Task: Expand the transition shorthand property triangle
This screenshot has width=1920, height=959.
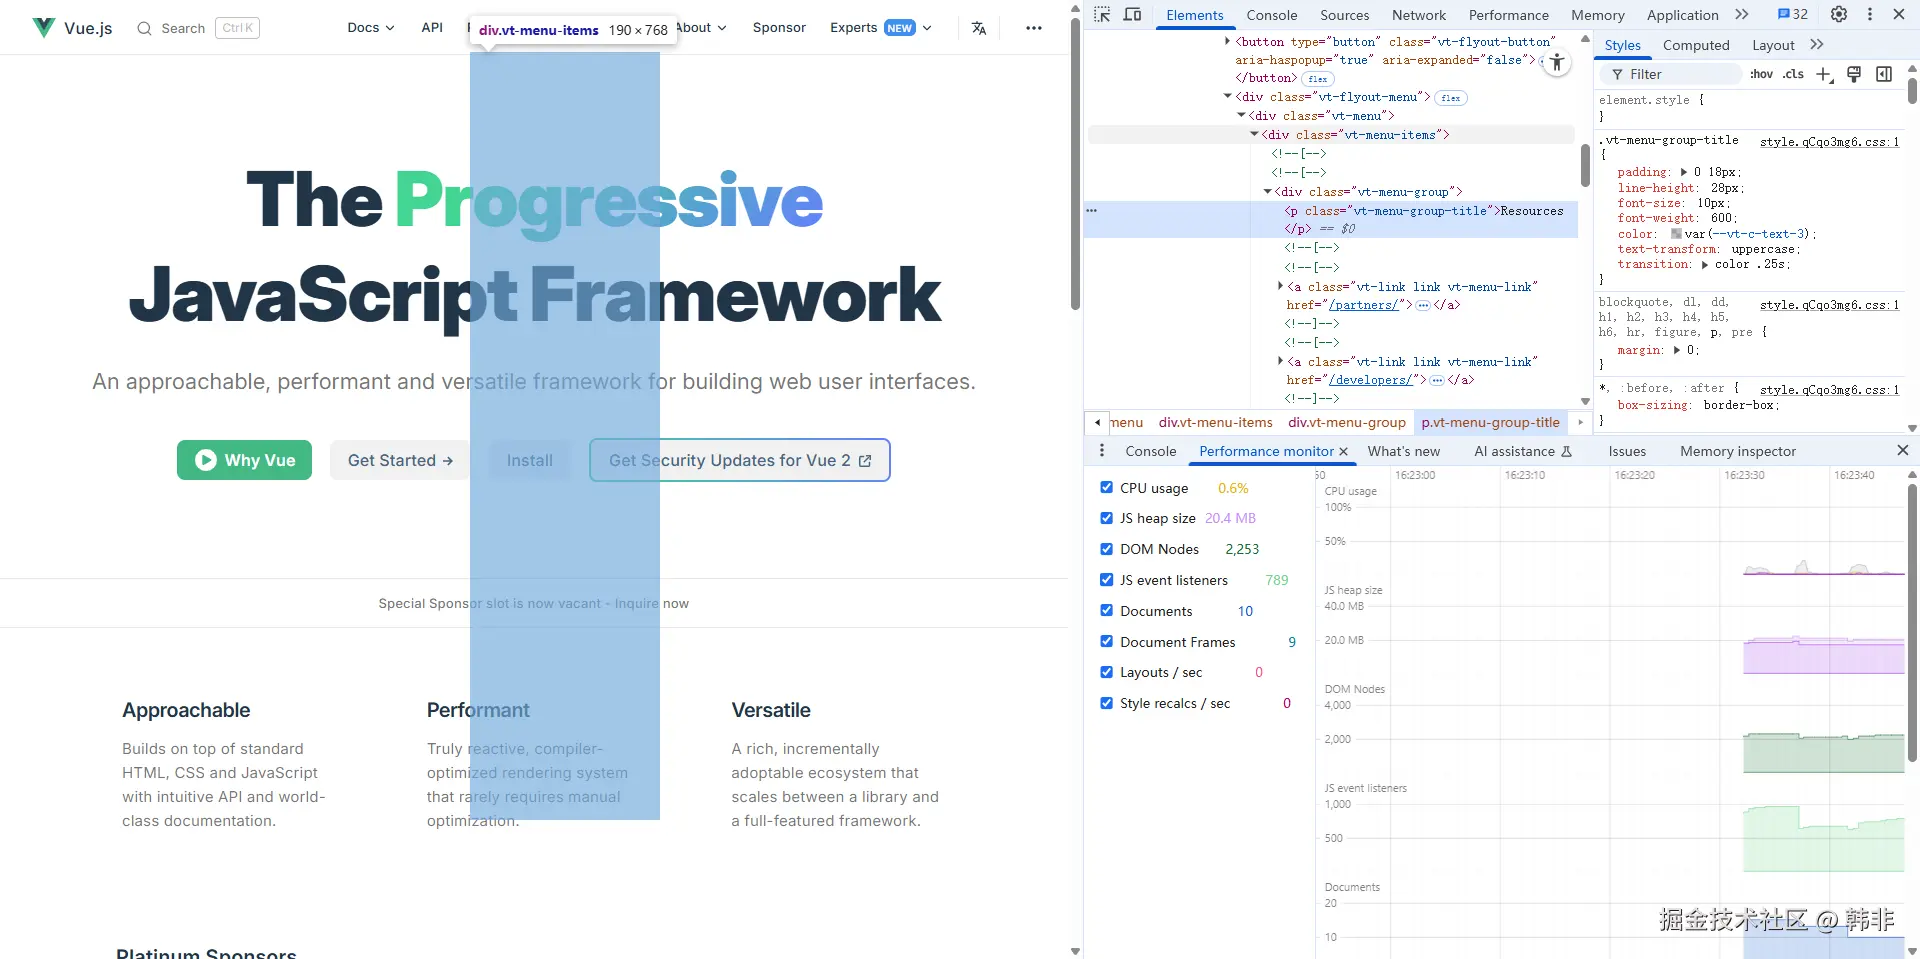Action: (1705, 265)
